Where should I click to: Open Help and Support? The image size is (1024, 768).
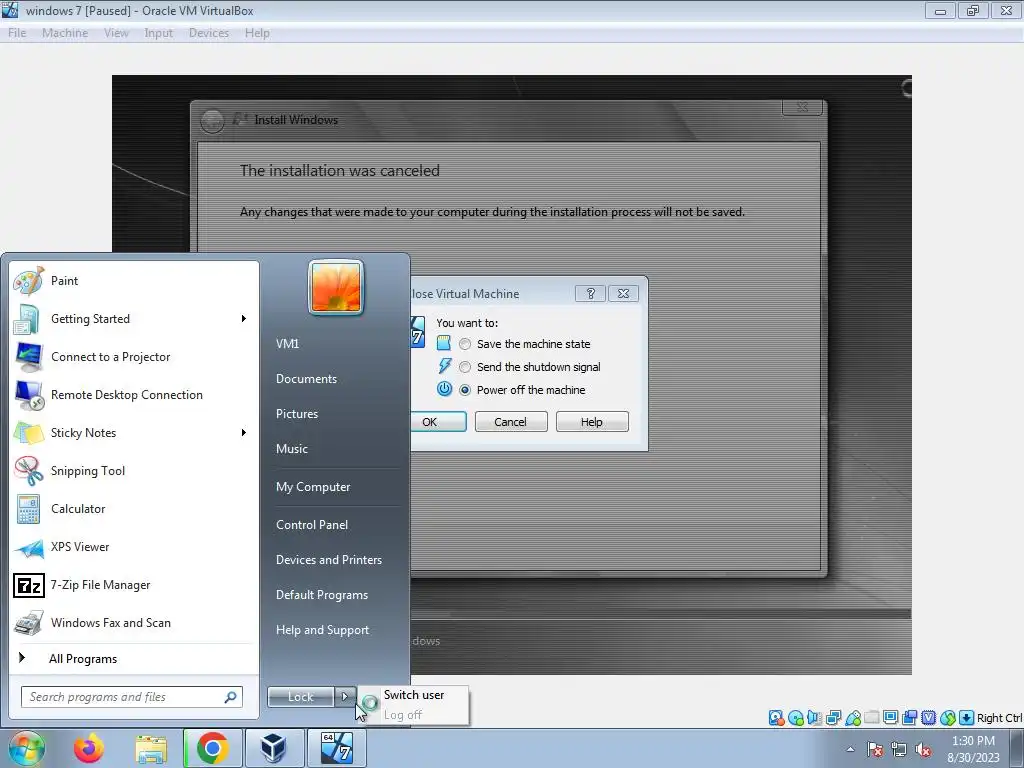[323, 630]
